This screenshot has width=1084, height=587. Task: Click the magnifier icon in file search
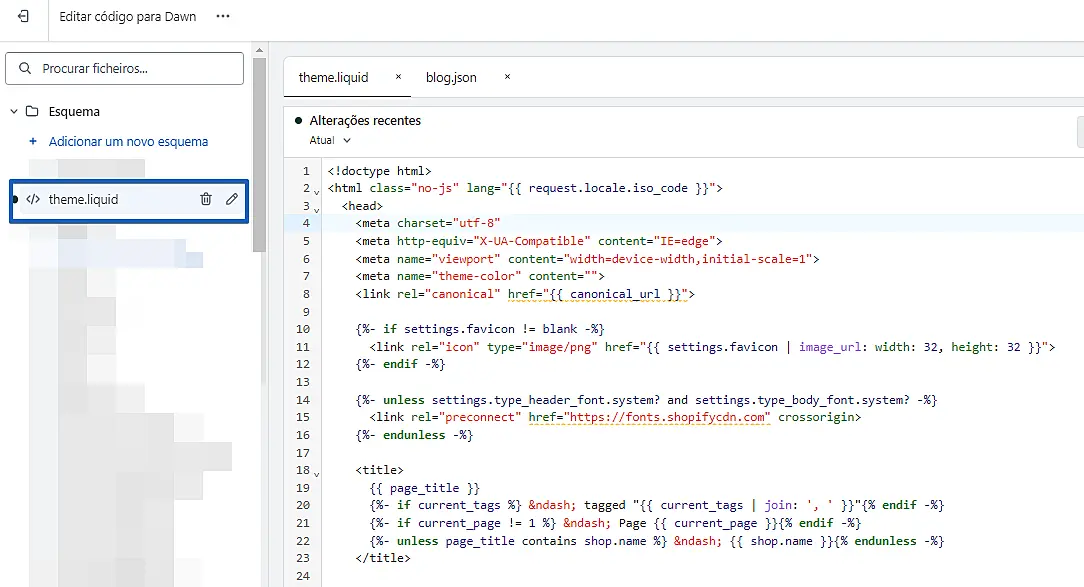pyautogui.click(x=25, y=69)
